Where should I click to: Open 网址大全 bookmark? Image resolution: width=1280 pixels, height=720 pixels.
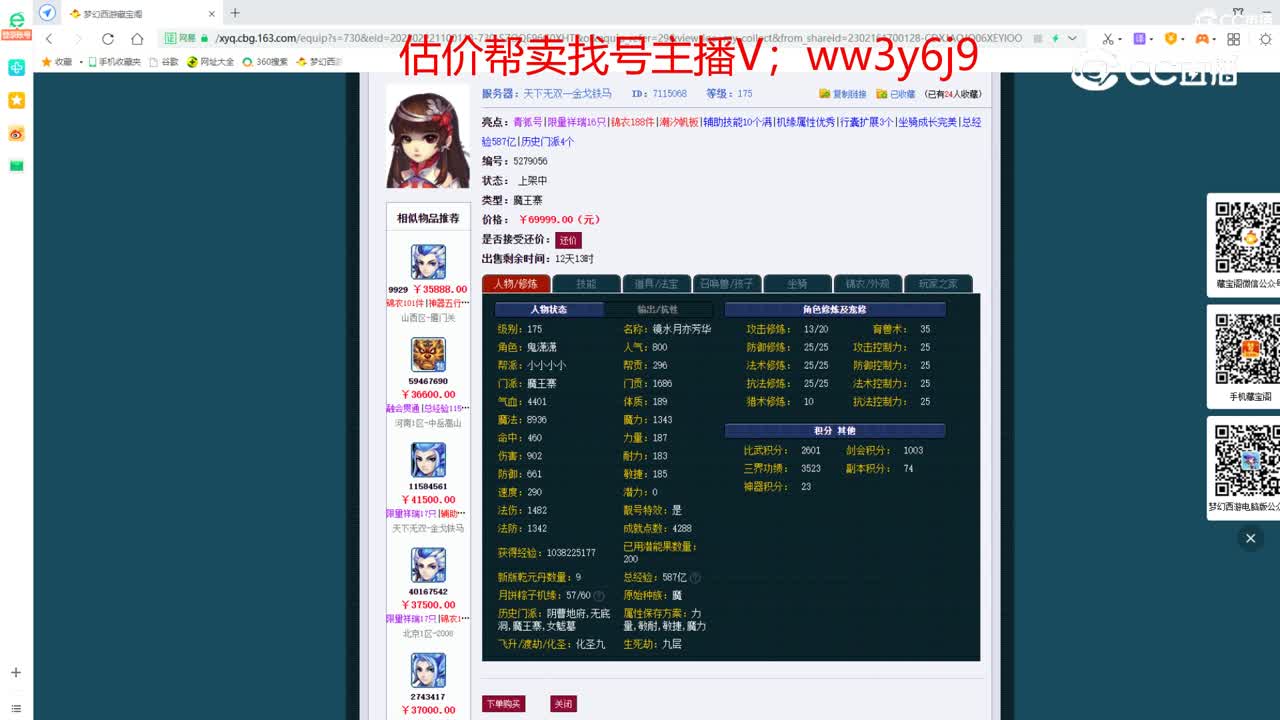pyautogui.click(x=211, y=62)
